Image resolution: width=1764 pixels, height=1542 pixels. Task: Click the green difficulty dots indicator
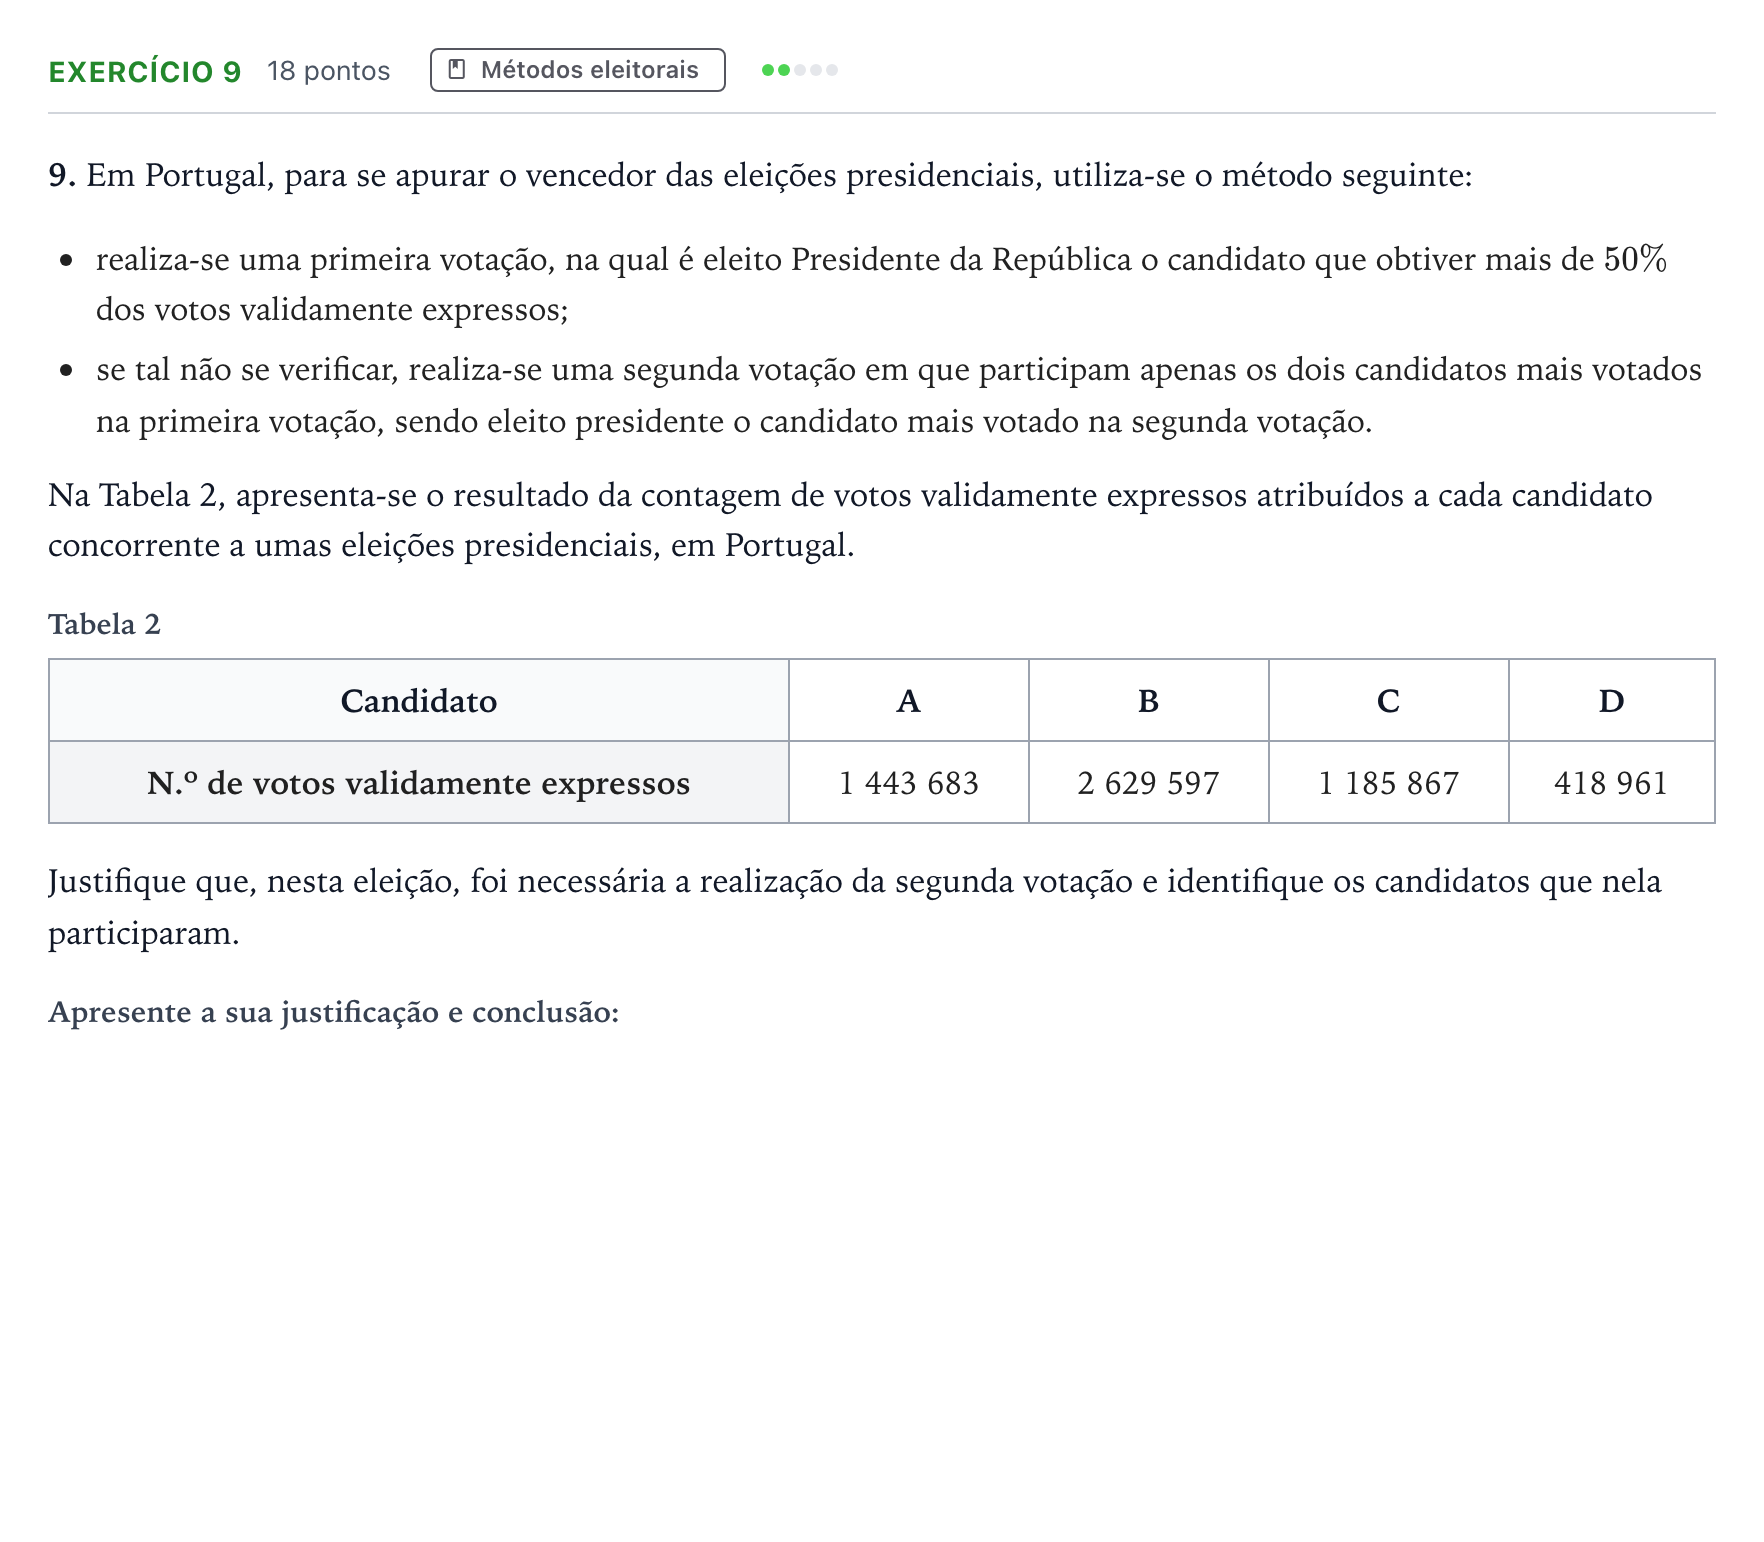pos(799,70)
